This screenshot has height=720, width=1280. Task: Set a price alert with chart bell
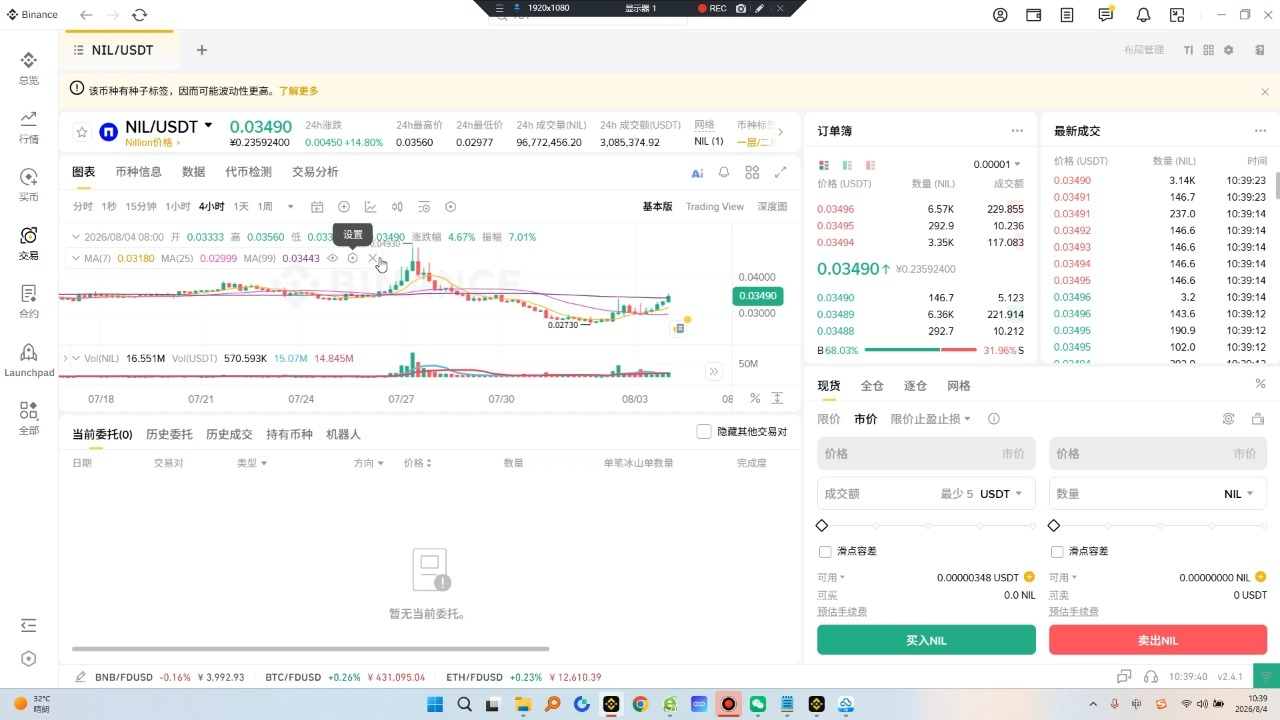pos(724,172)
